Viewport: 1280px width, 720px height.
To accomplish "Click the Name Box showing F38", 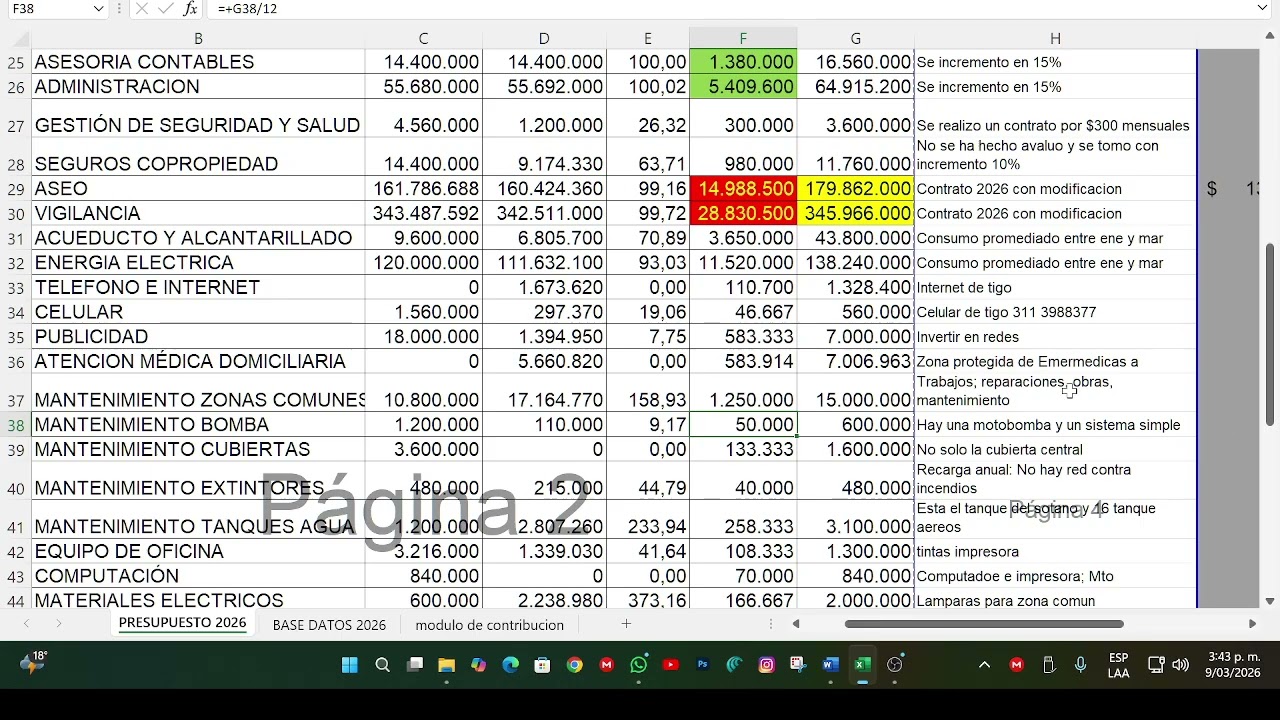I will pos(48,9).
